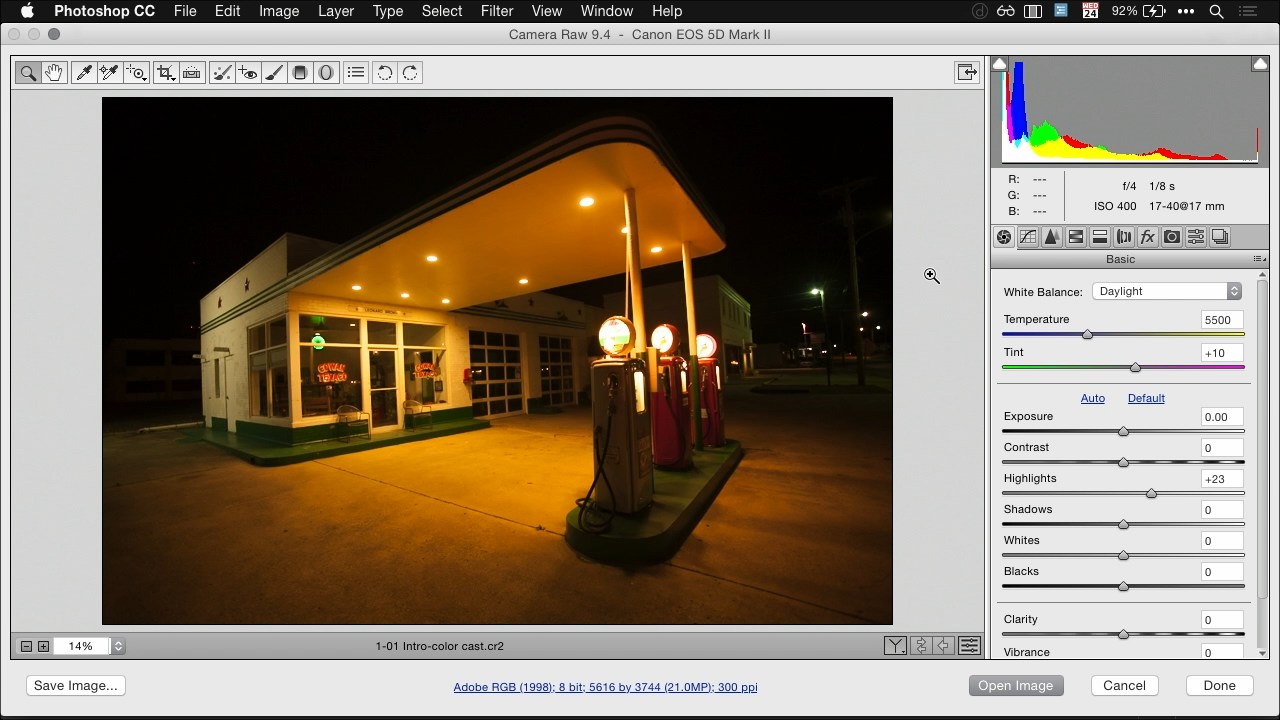This screenshot has height=720, width=1280.
Task: Toggle between current settings and defaults
Action: click(969, 646)
